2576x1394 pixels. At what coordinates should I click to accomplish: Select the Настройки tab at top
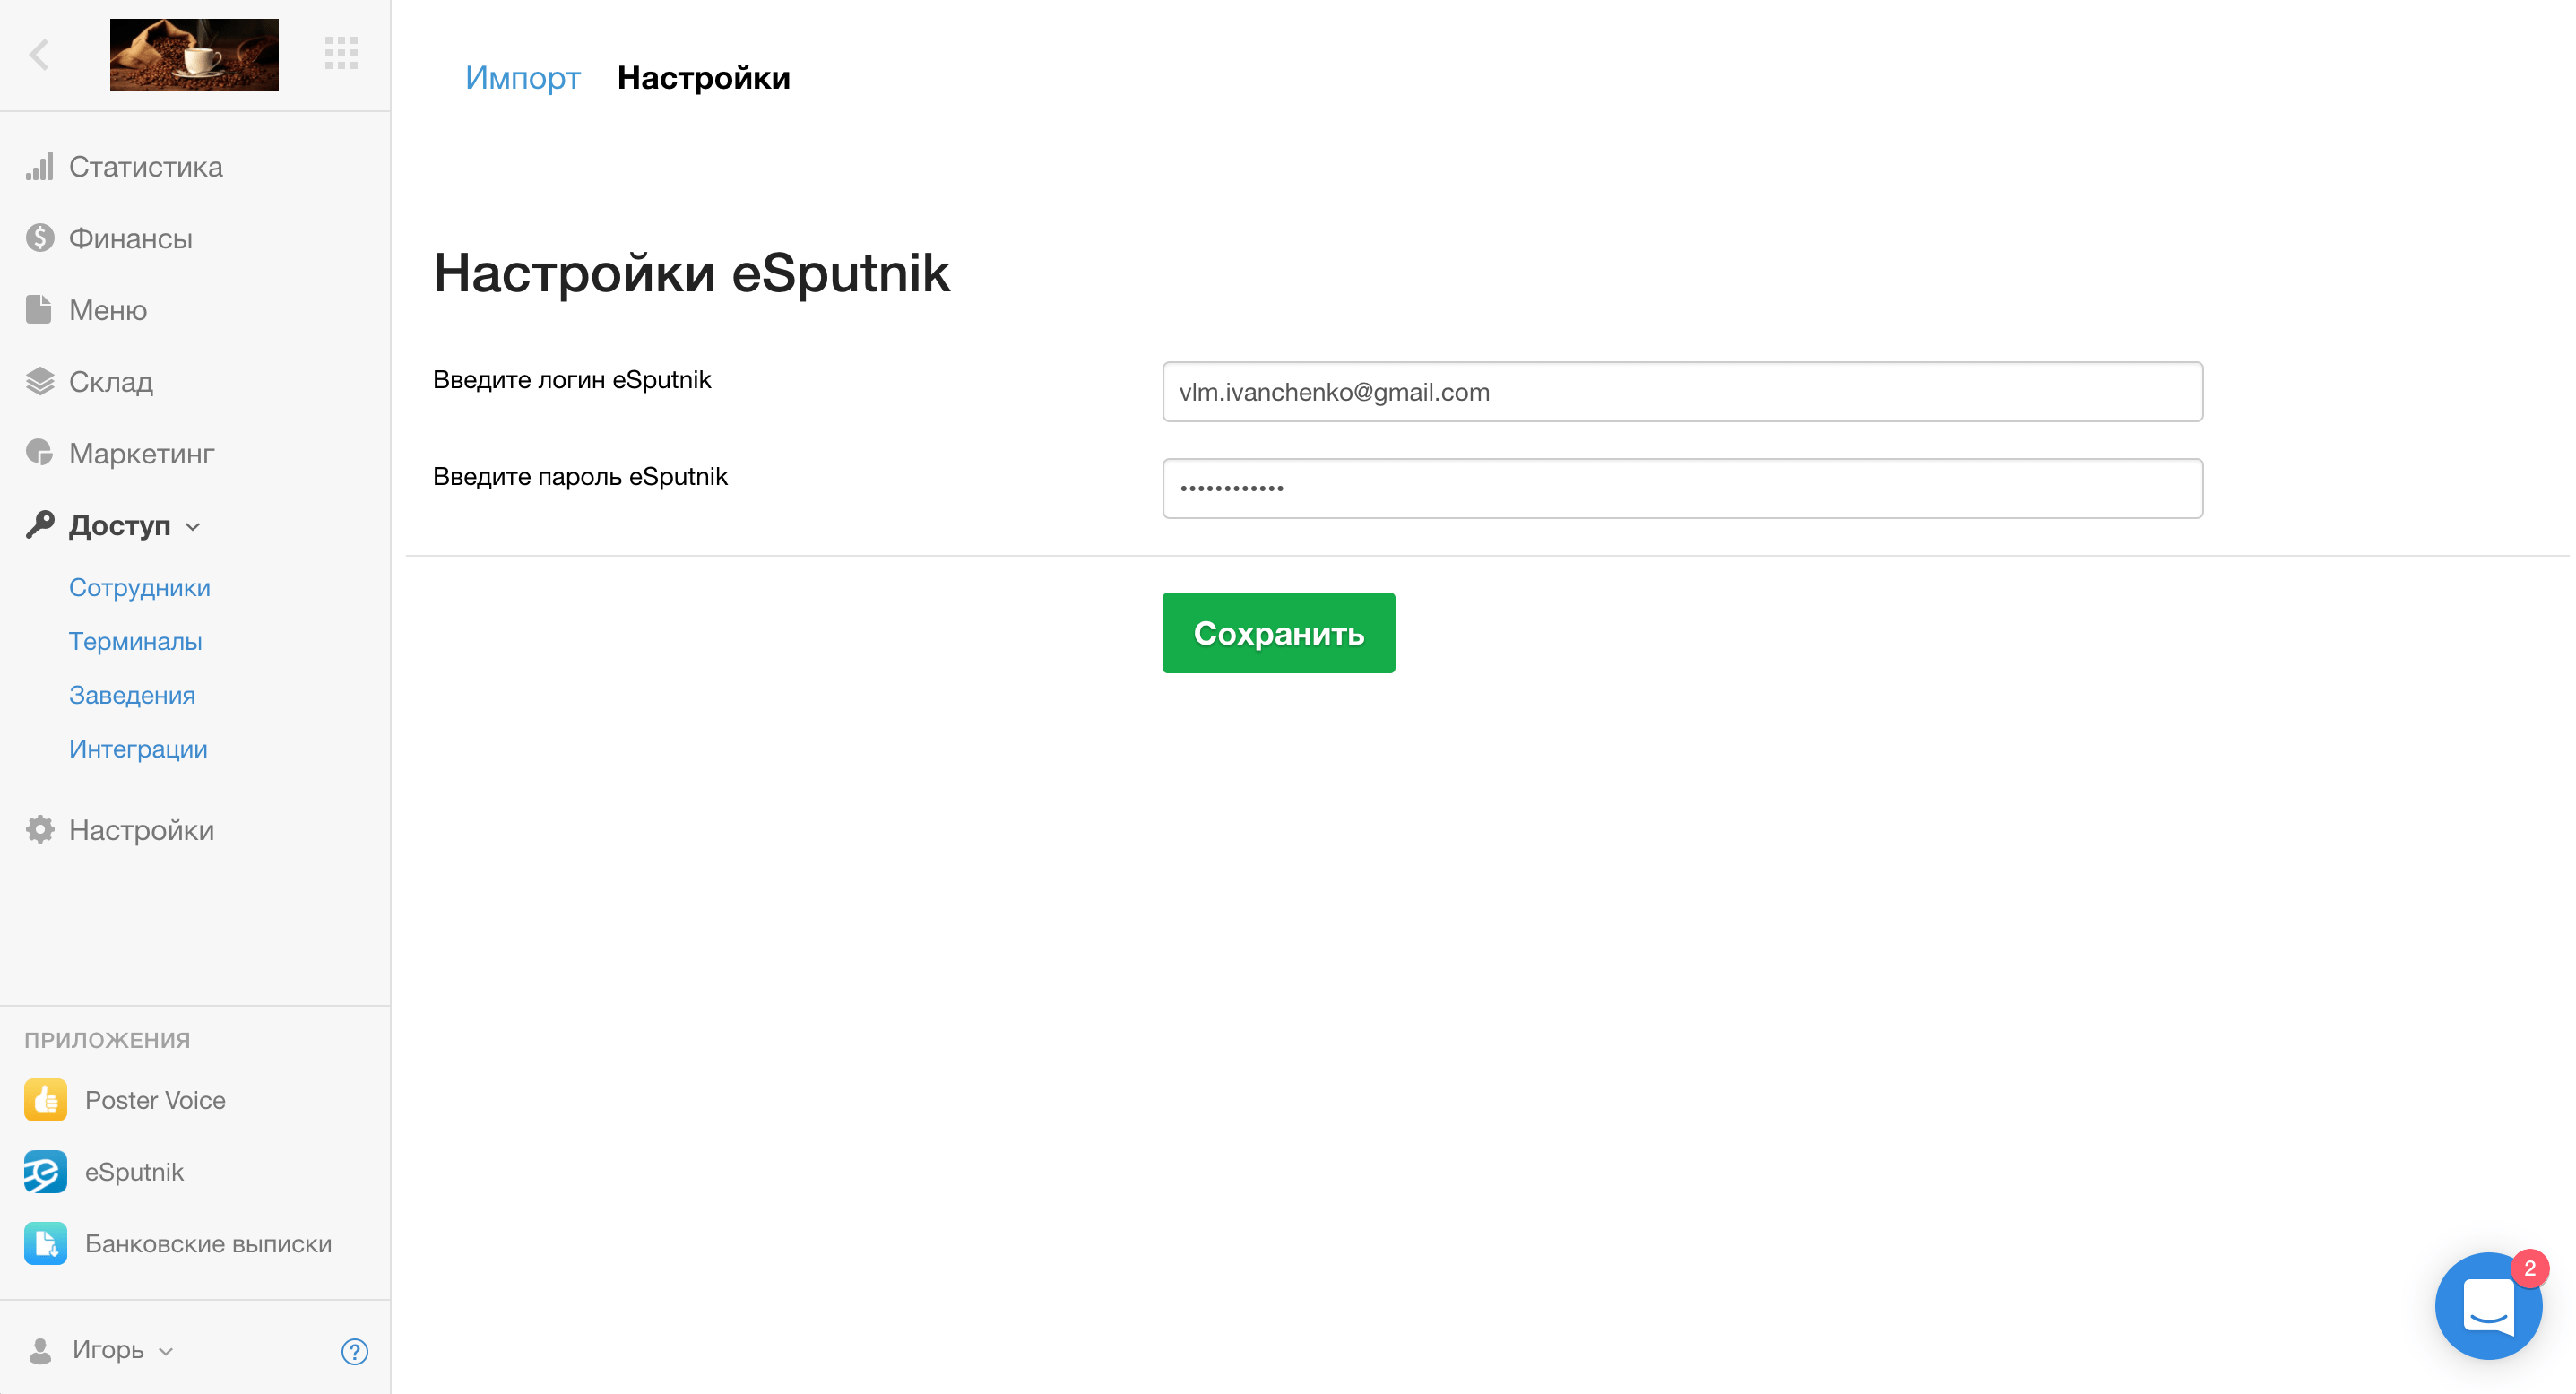coord(703,78)
